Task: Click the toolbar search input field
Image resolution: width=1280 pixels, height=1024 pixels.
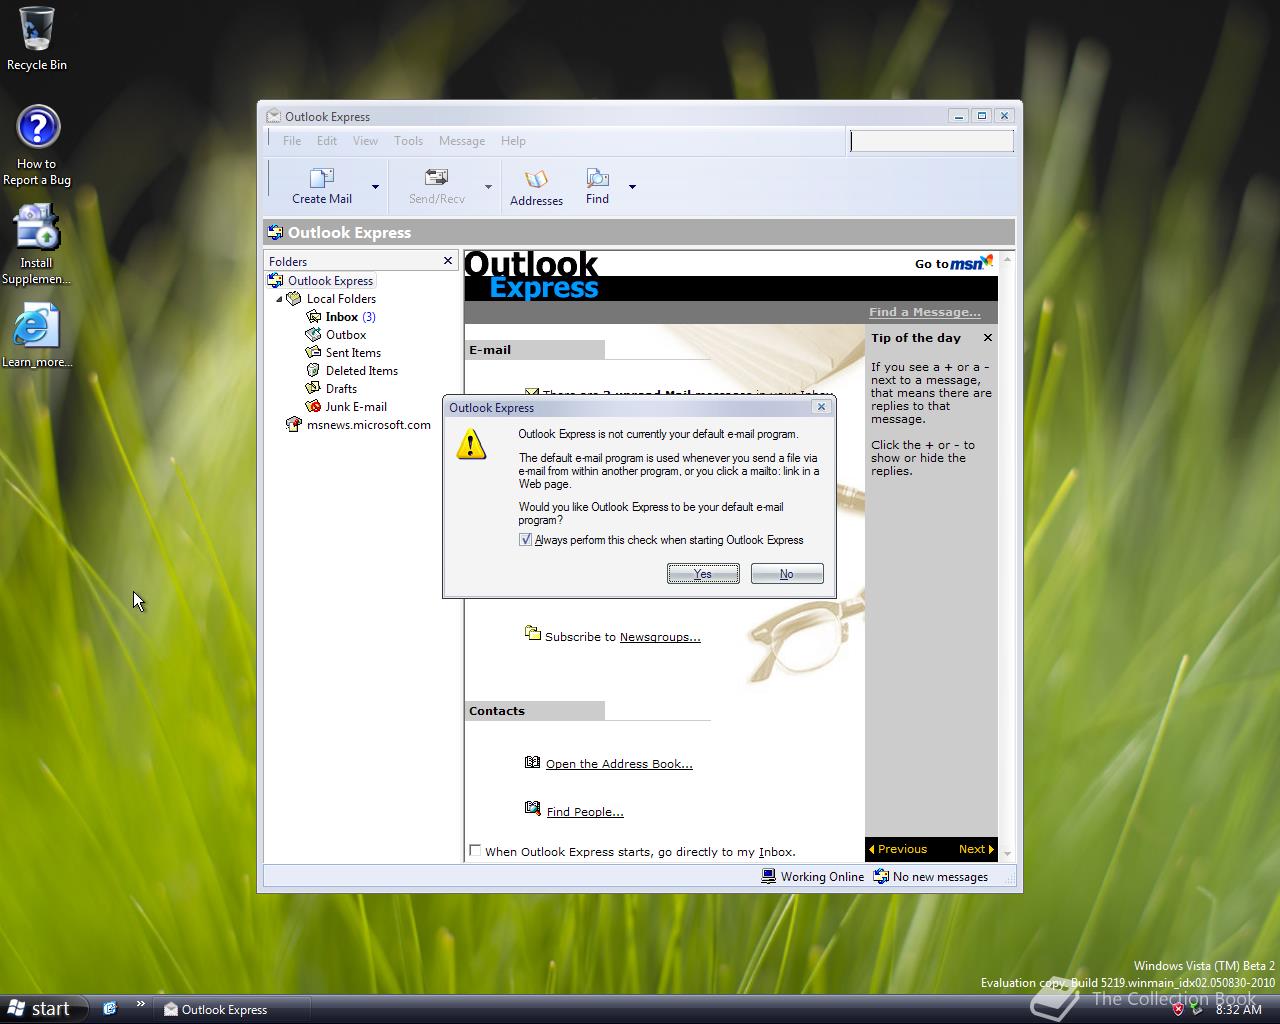Action: pyautogui.click(x=931, y=141)
